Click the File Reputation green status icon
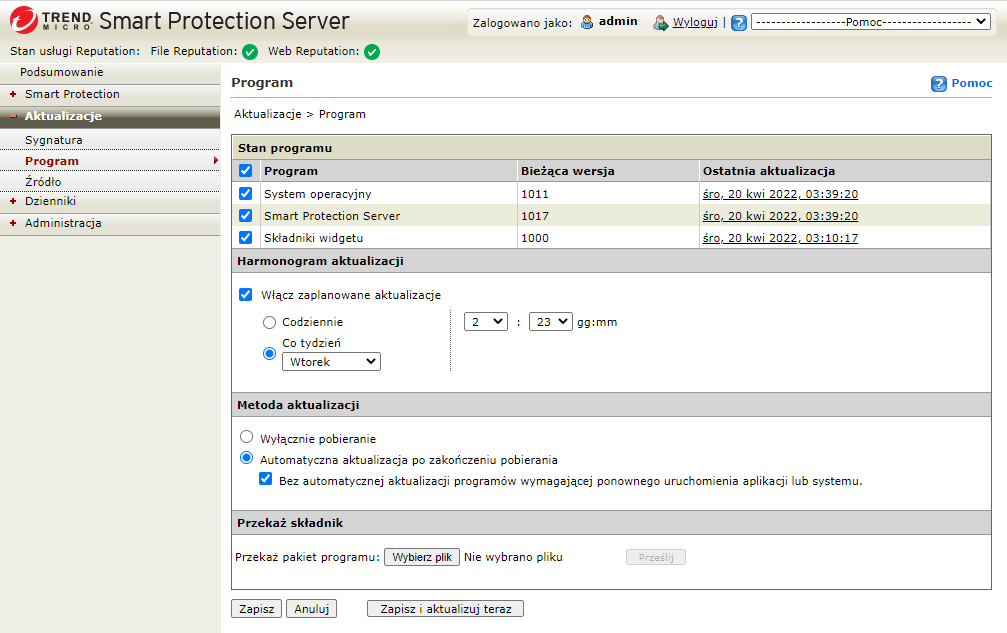The image size is (1007, 633). (250, 52)
